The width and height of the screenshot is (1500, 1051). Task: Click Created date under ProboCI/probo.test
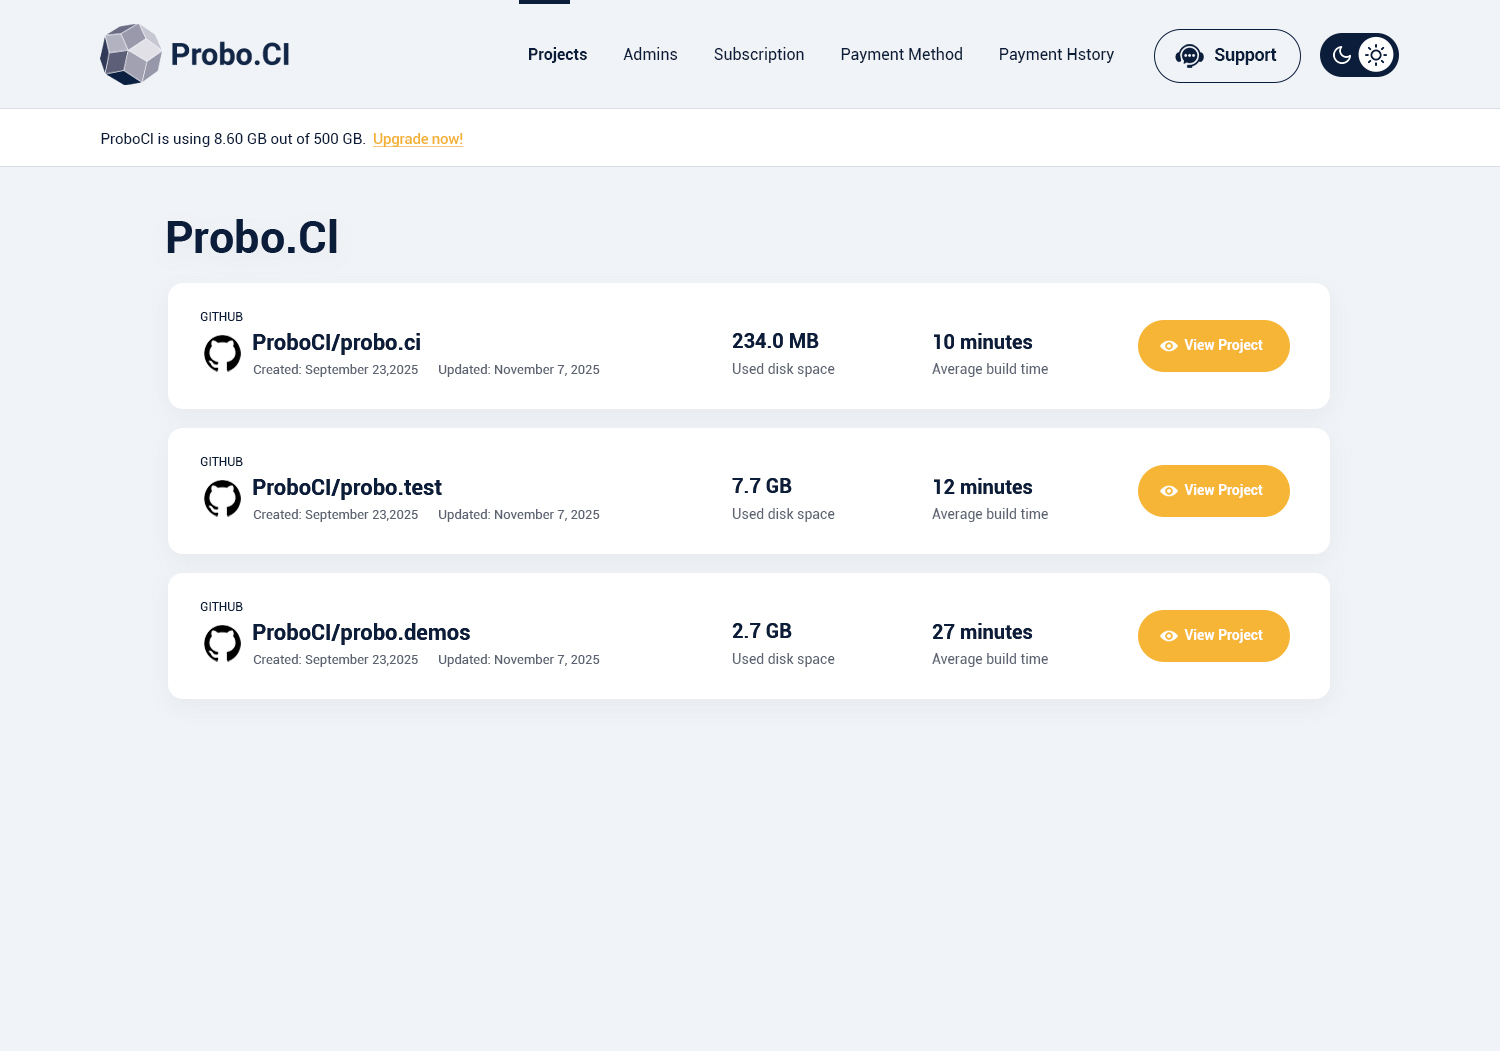click(335, 515)
